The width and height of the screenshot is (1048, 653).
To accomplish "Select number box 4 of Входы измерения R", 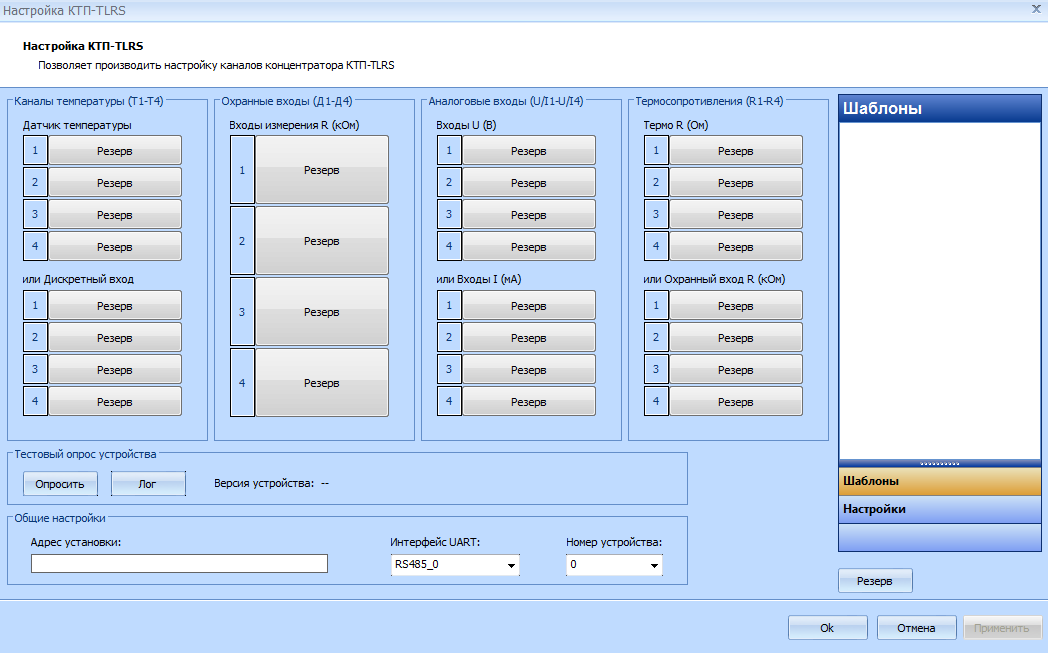I will [x=242, y=382].
